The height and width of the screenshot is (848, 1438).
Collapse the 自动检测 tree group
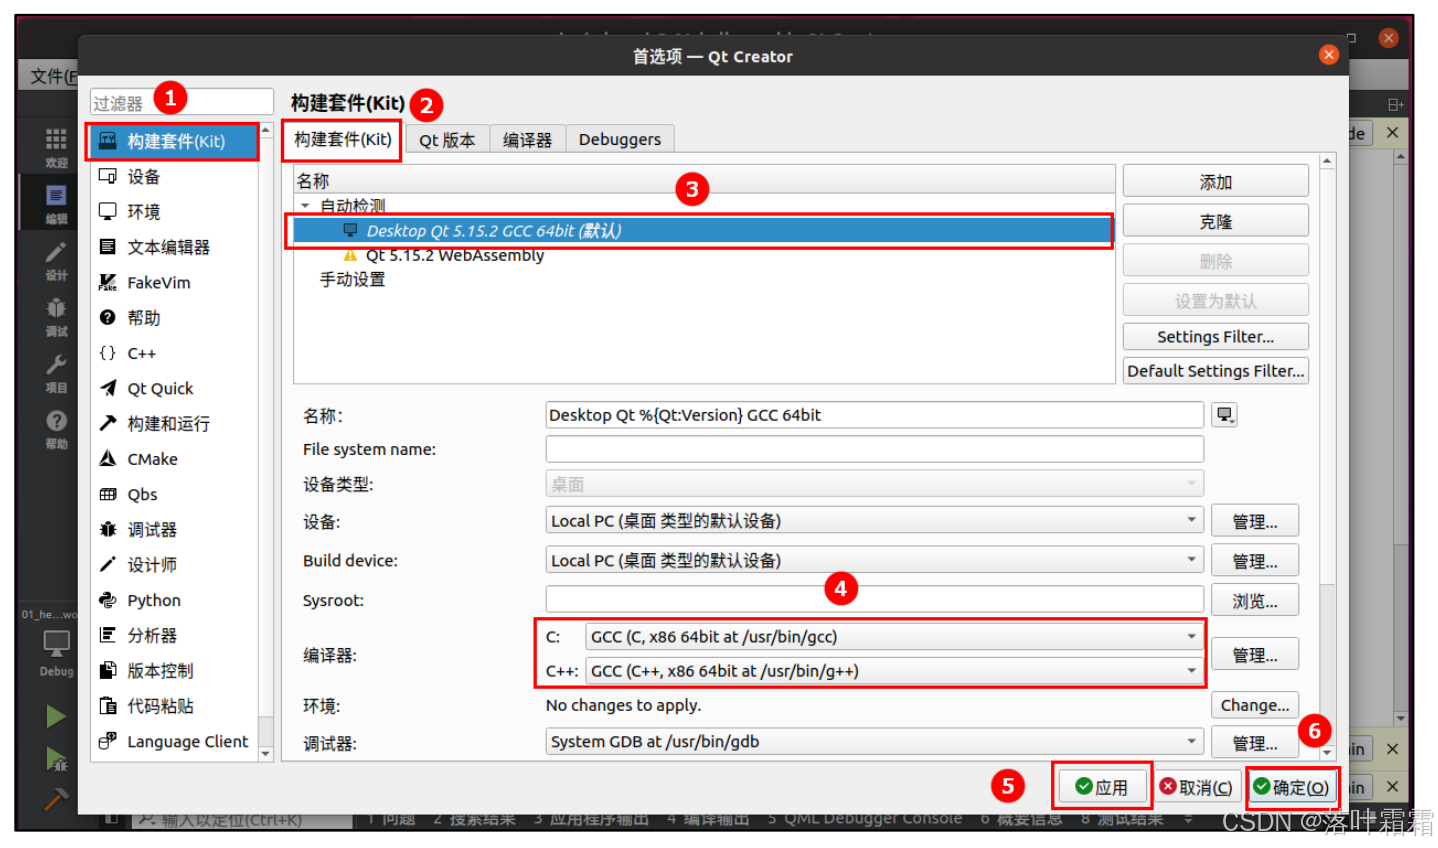pos(306,206)
